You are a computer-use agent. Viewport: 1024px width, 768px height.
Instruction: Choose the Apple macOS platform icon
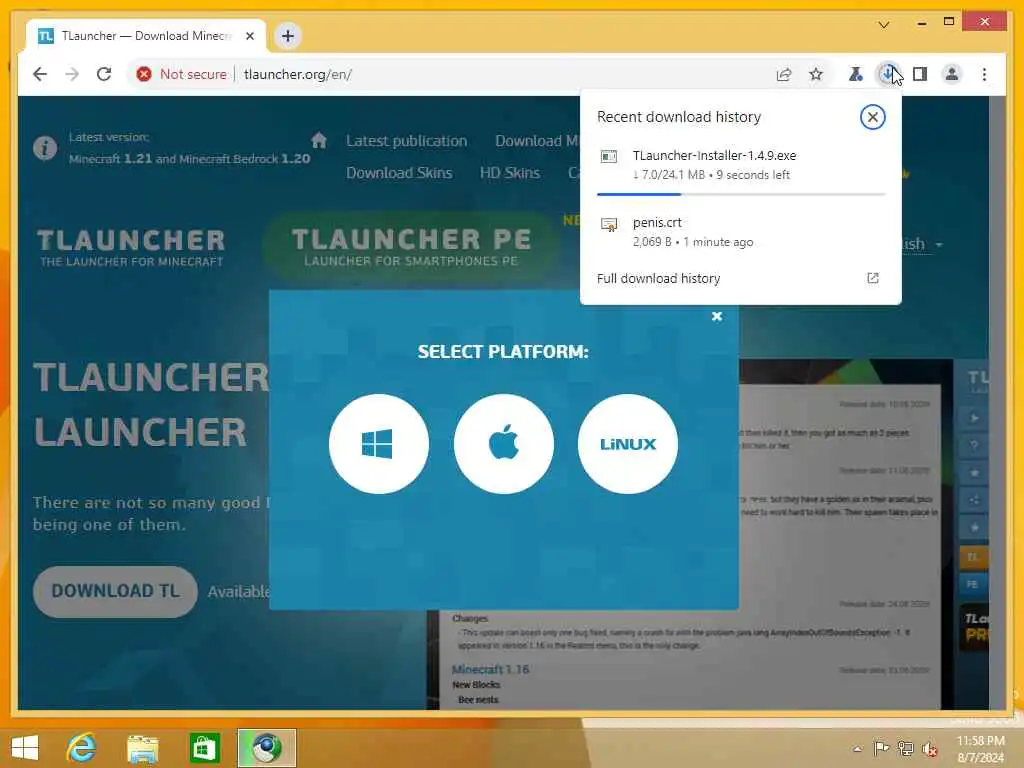click(x=504, y=444)
